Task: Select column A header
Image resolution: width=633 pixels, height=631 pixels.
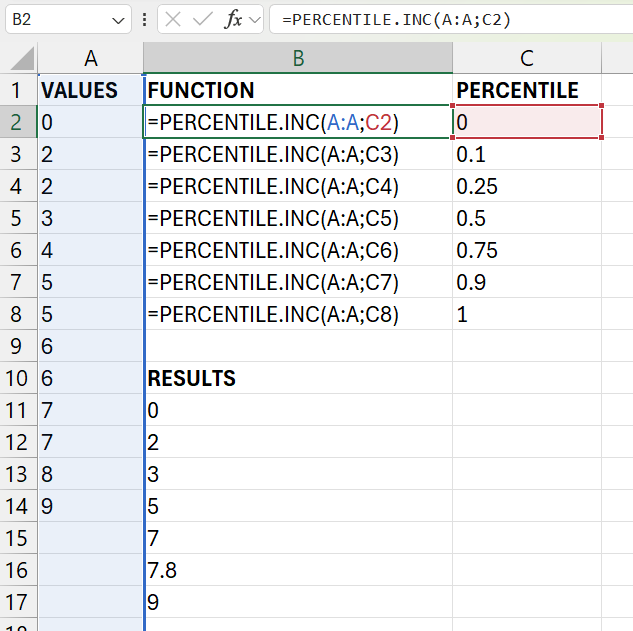Action: click(x=90, y=58)
